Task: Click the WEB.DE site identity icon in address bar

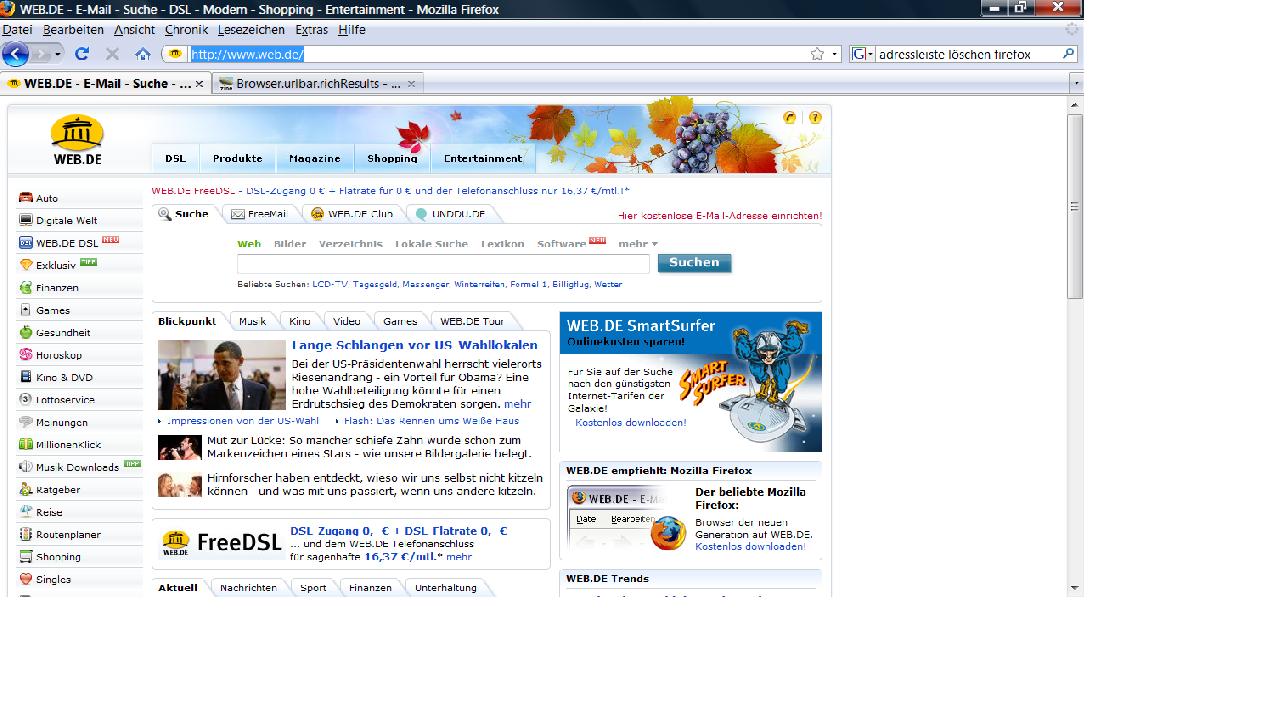Action: tap(174, 54)
